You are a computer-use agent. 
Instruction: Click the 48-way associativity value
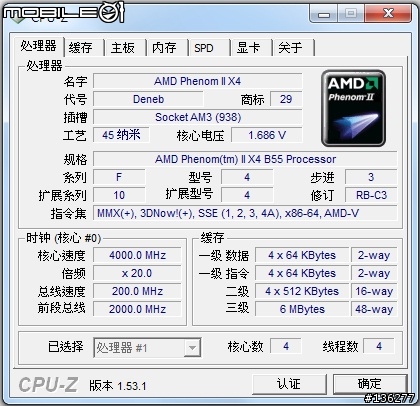[374, 309]
